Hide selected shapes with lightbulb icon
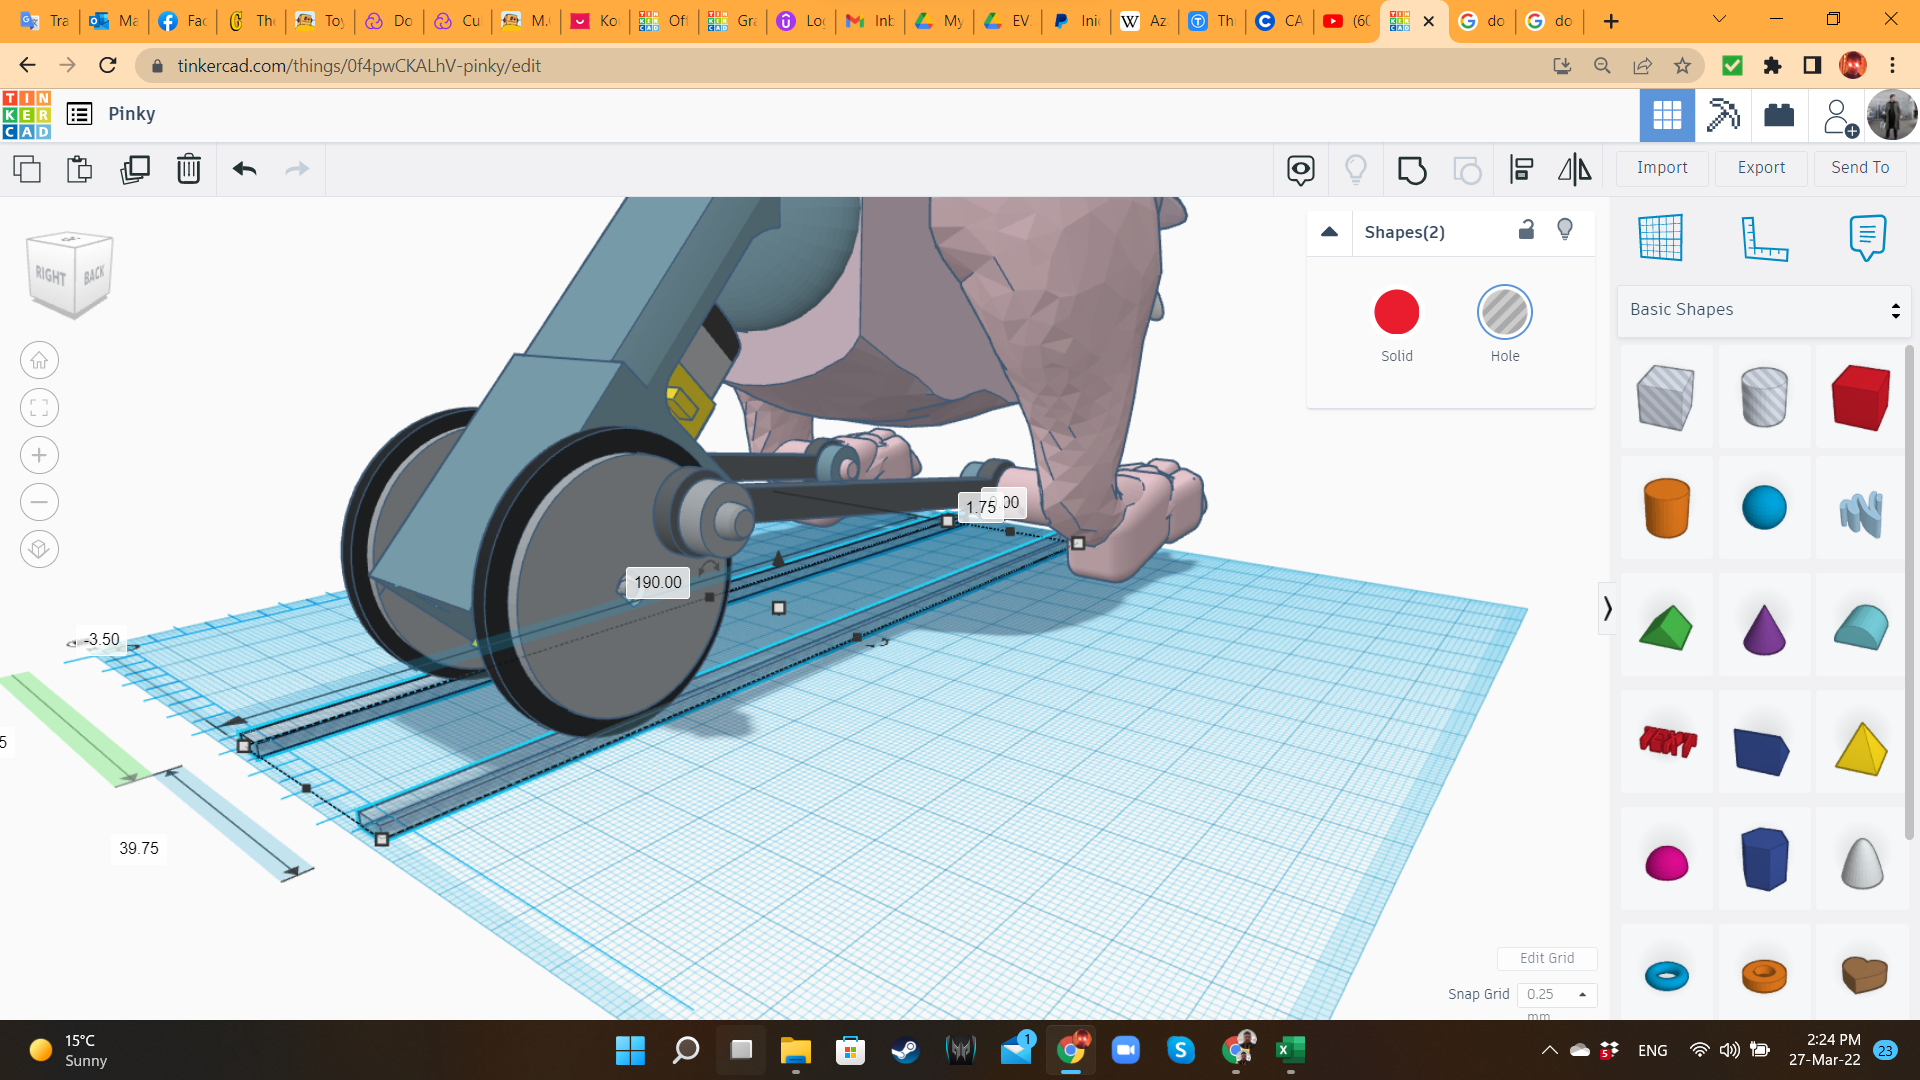 click(1565, 230)
